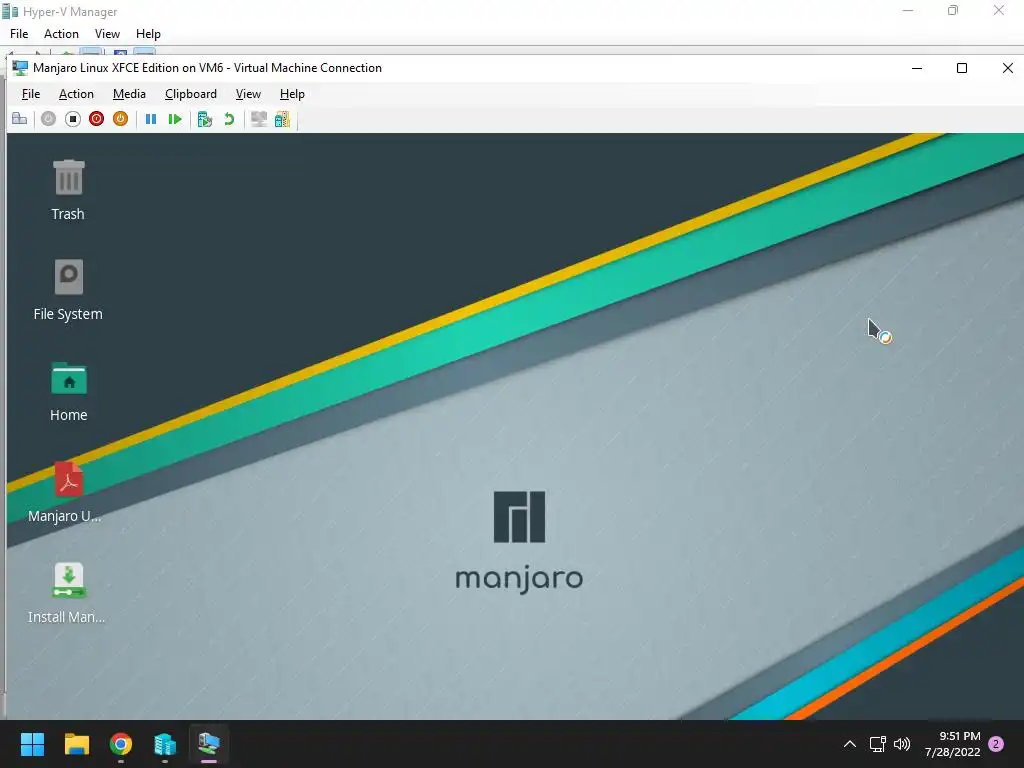Switch to Hyper-V Manager in the taskbar
1024x768 pixels.
click(x=165, y=744)
